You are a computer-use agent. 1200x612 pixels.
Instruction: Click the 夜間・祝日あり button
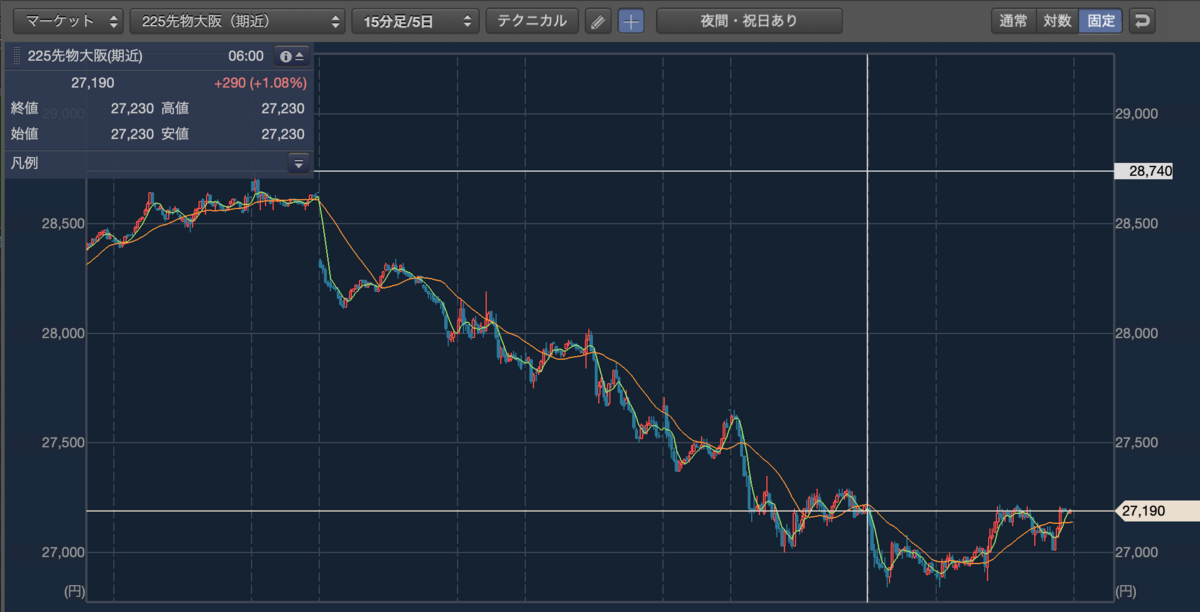pos(749,21)
